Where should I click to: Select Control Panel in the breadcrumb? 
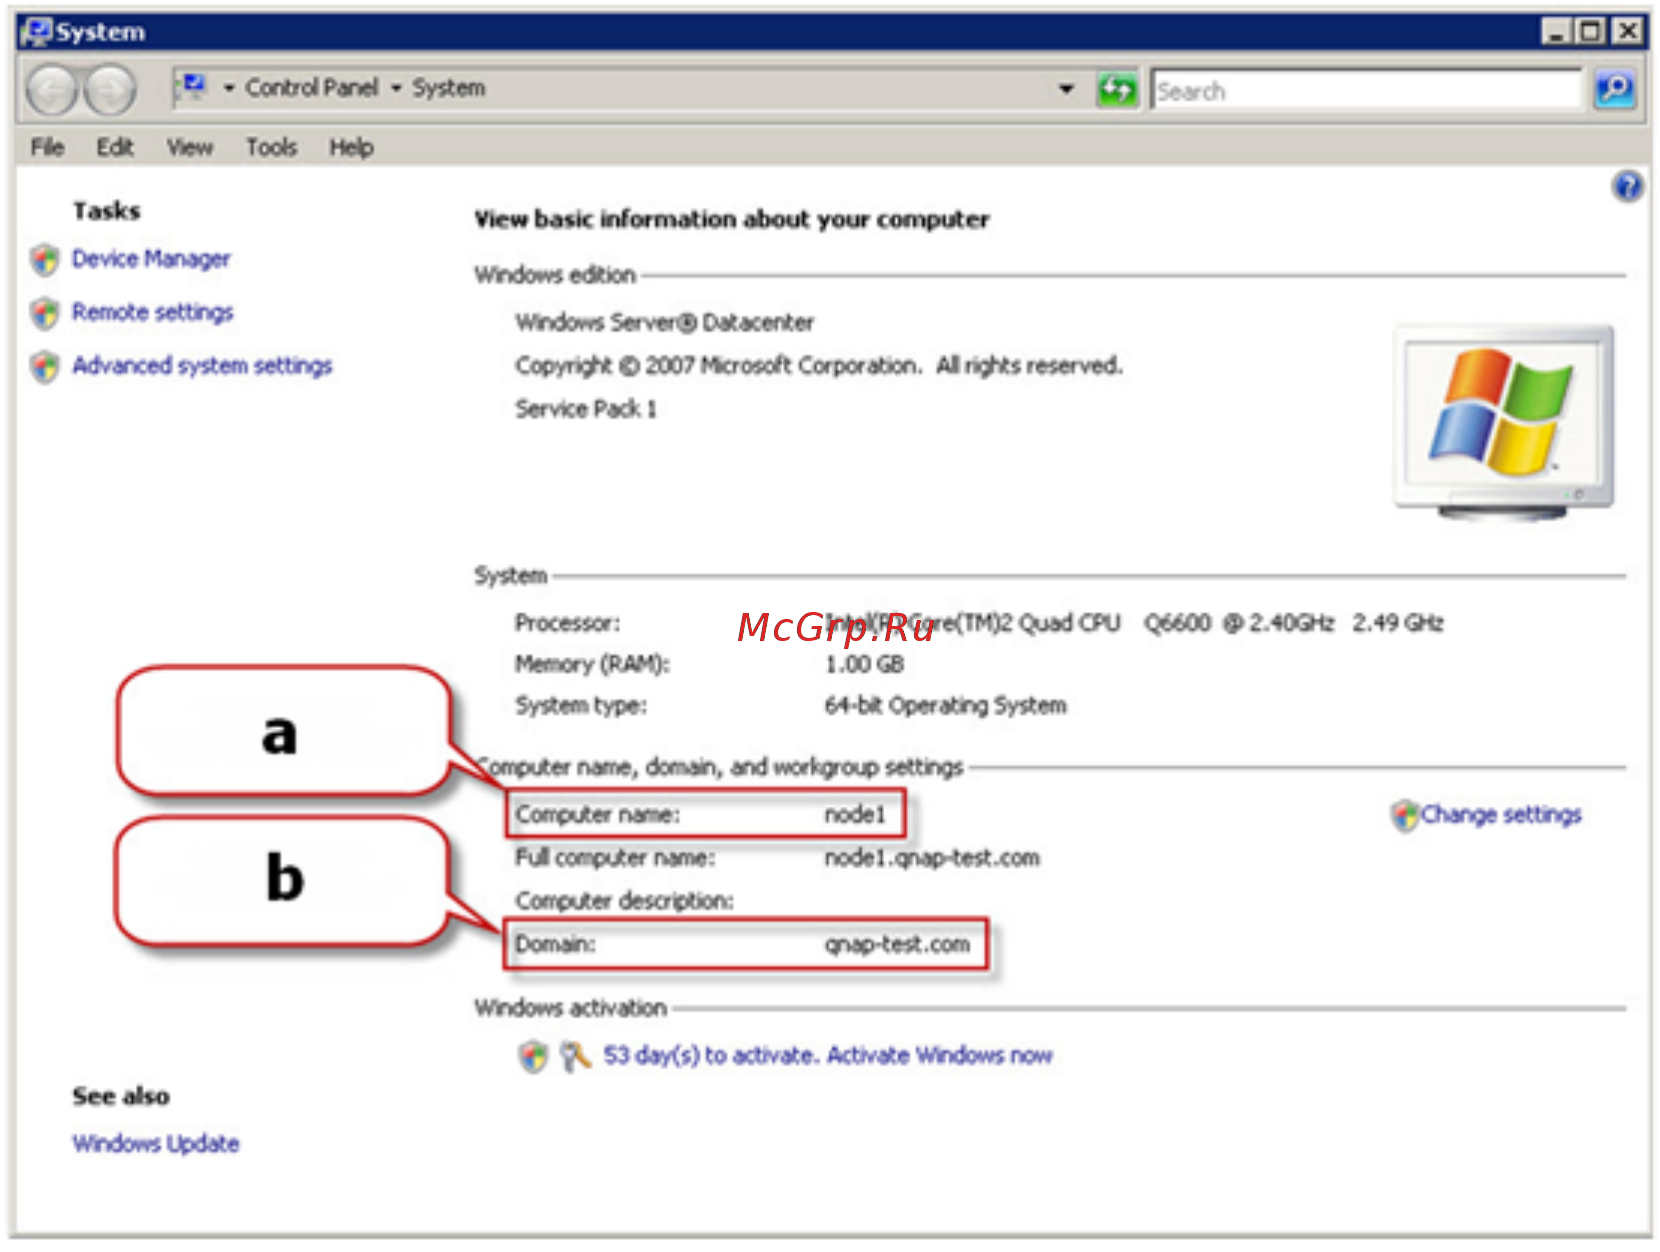coord(312,88)
